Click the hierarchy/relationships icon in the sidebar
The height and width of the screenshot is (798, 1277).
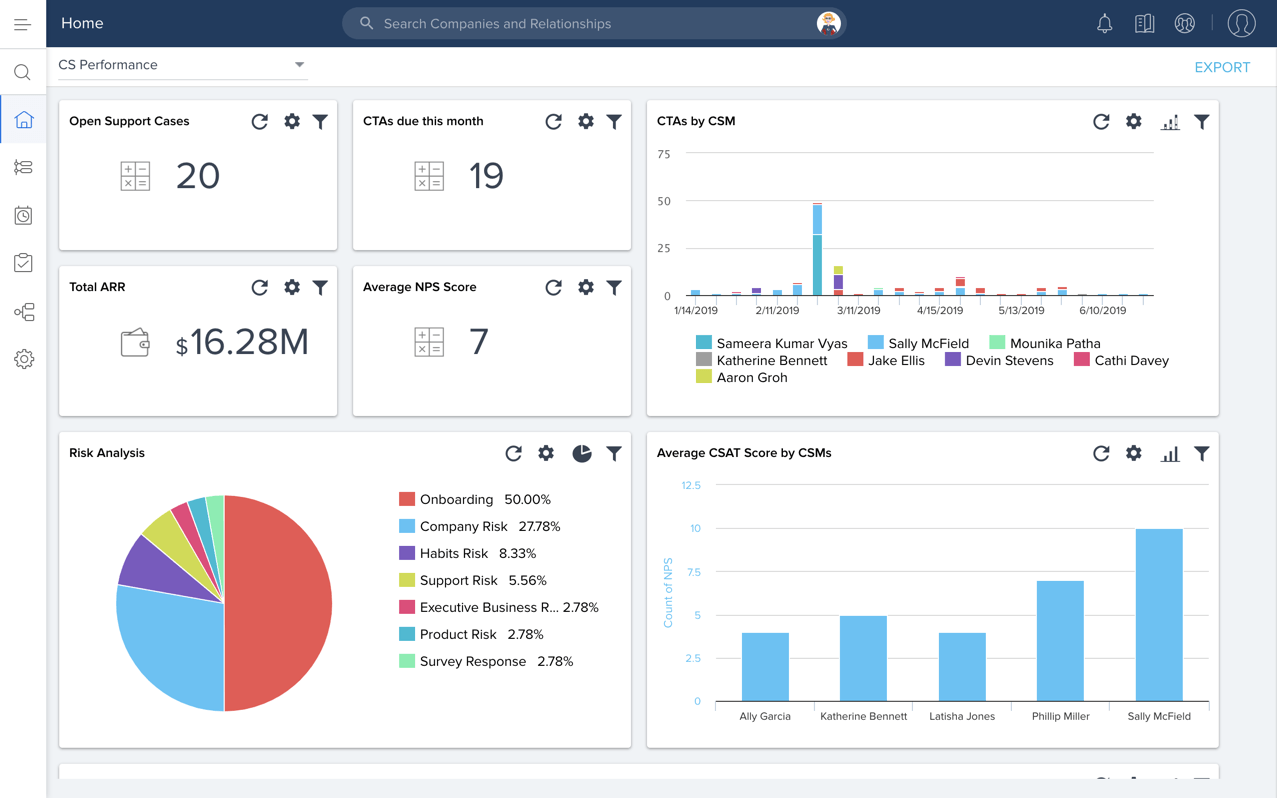22,311
